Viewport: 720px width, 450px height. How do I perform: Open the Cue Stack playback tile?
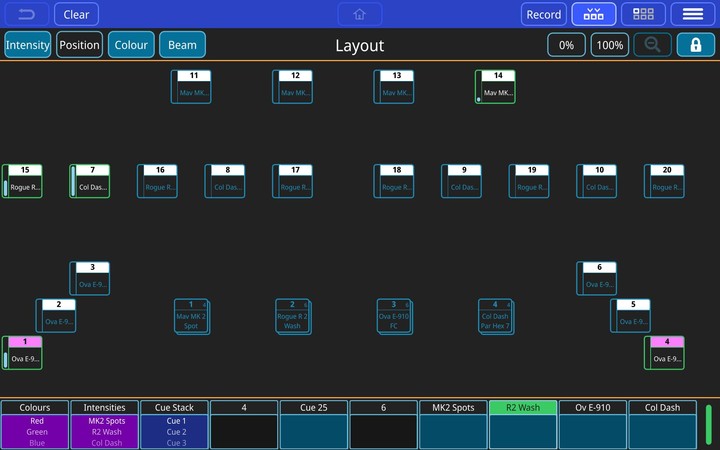174,425
